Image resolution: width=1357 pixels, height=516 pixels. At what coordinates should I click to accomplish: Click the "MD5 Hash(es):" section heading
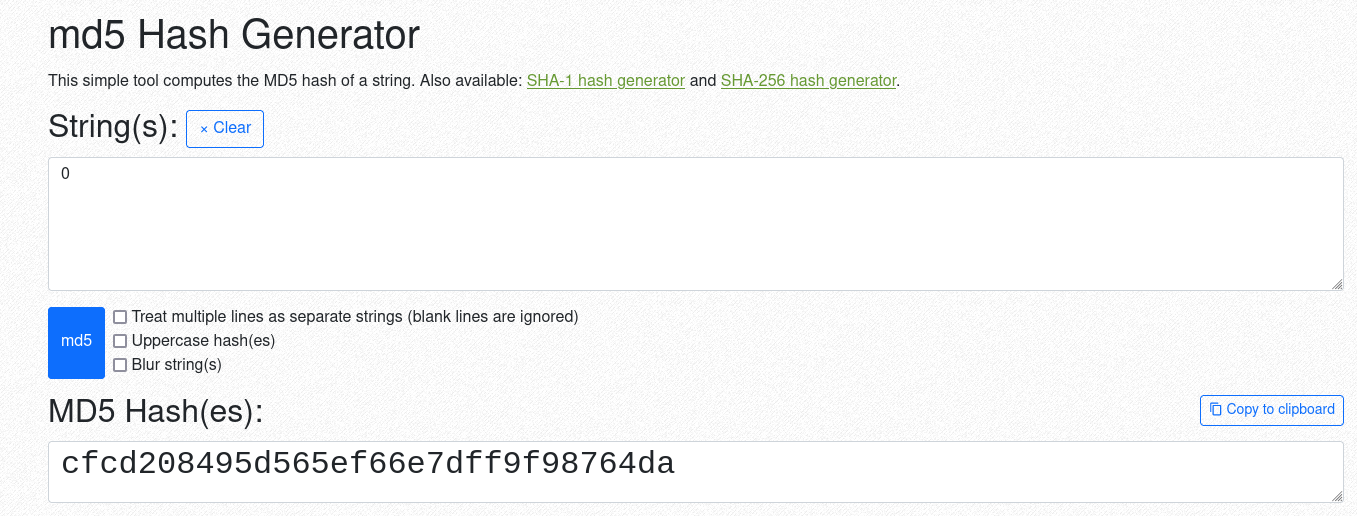tap(155, 411)
